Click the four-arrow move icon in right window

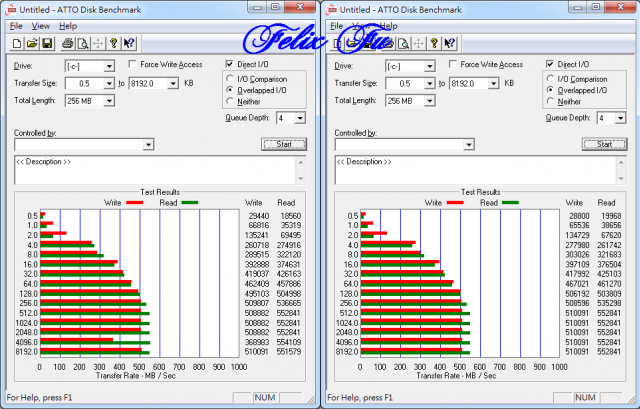tap(418, 43)
